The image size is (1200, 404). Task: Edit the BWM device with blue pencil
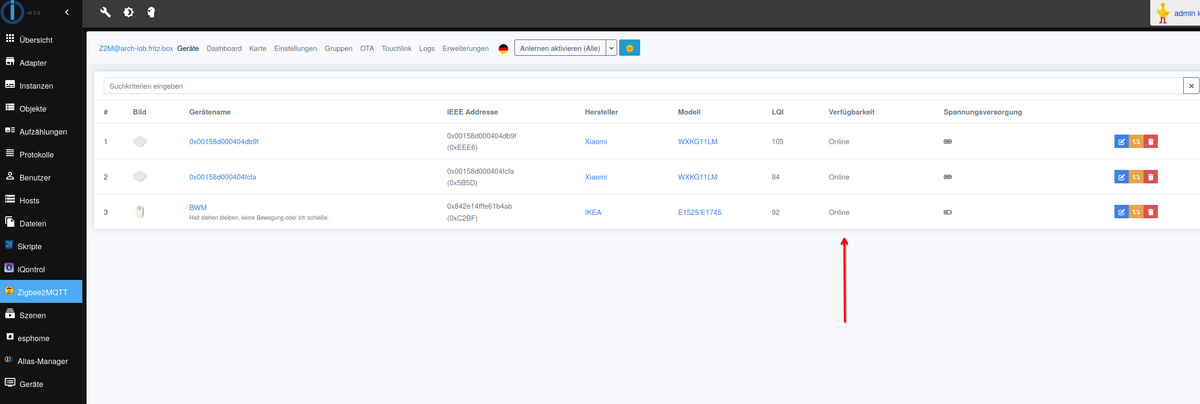1121,212
